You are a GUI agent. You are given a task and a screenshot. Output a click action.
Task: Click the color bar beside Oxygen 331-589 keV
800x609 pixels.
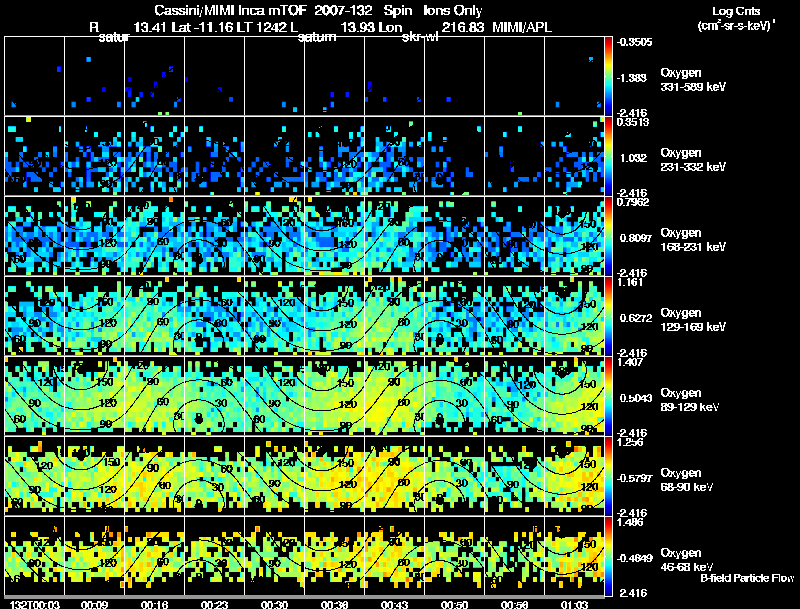[610, 76]
